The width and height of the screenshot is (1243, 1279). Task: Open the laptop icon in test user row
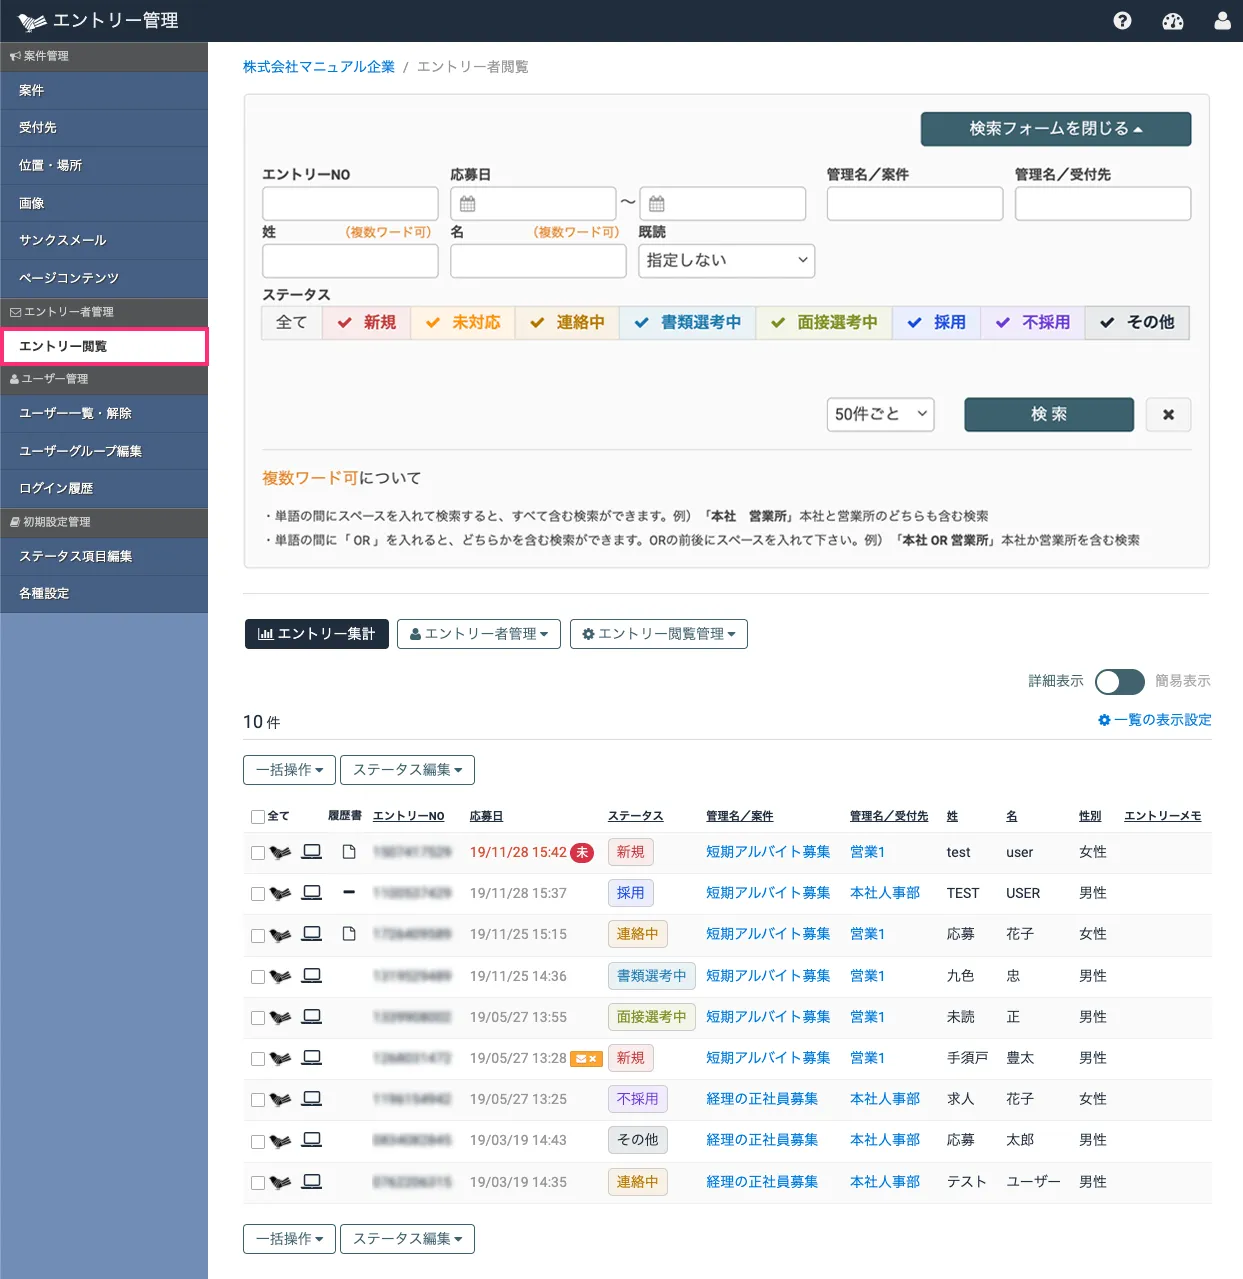tap(312, 852)
